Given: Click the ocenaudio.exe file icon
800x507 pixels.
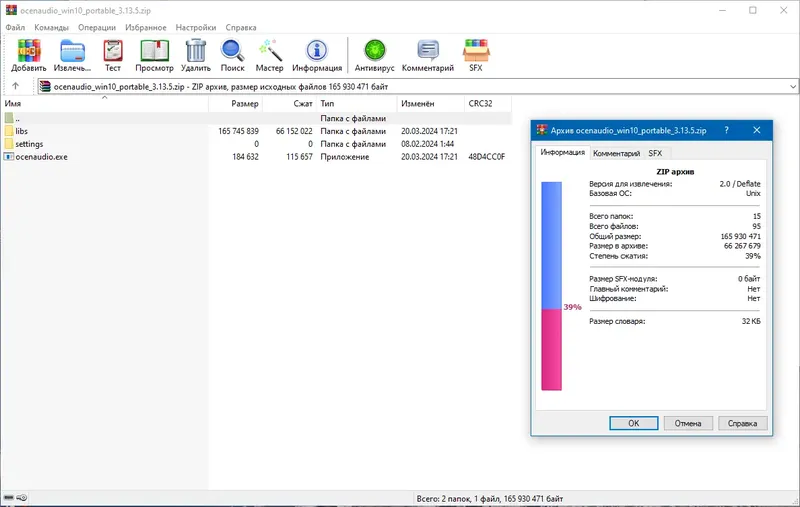Looking at the screenshot, I should pyautogui.click(x=9, y=157).
